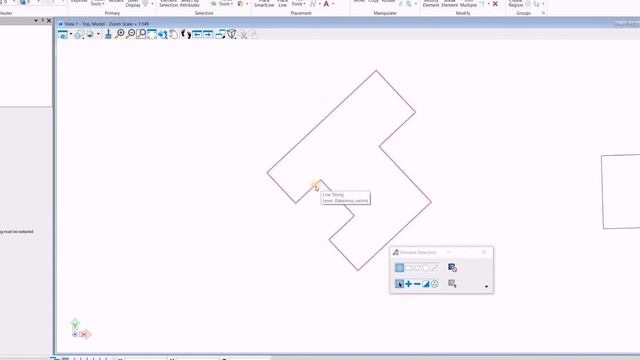Viewport: 640px width, 360px height.
Task: Choose Line selection method in Element Selection
Action: coord(435,268)
